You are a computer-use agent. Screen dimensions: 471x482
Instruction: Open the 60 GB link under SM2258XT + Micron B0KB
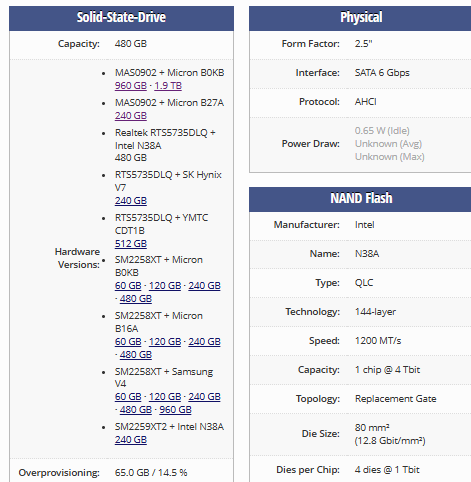128,286
